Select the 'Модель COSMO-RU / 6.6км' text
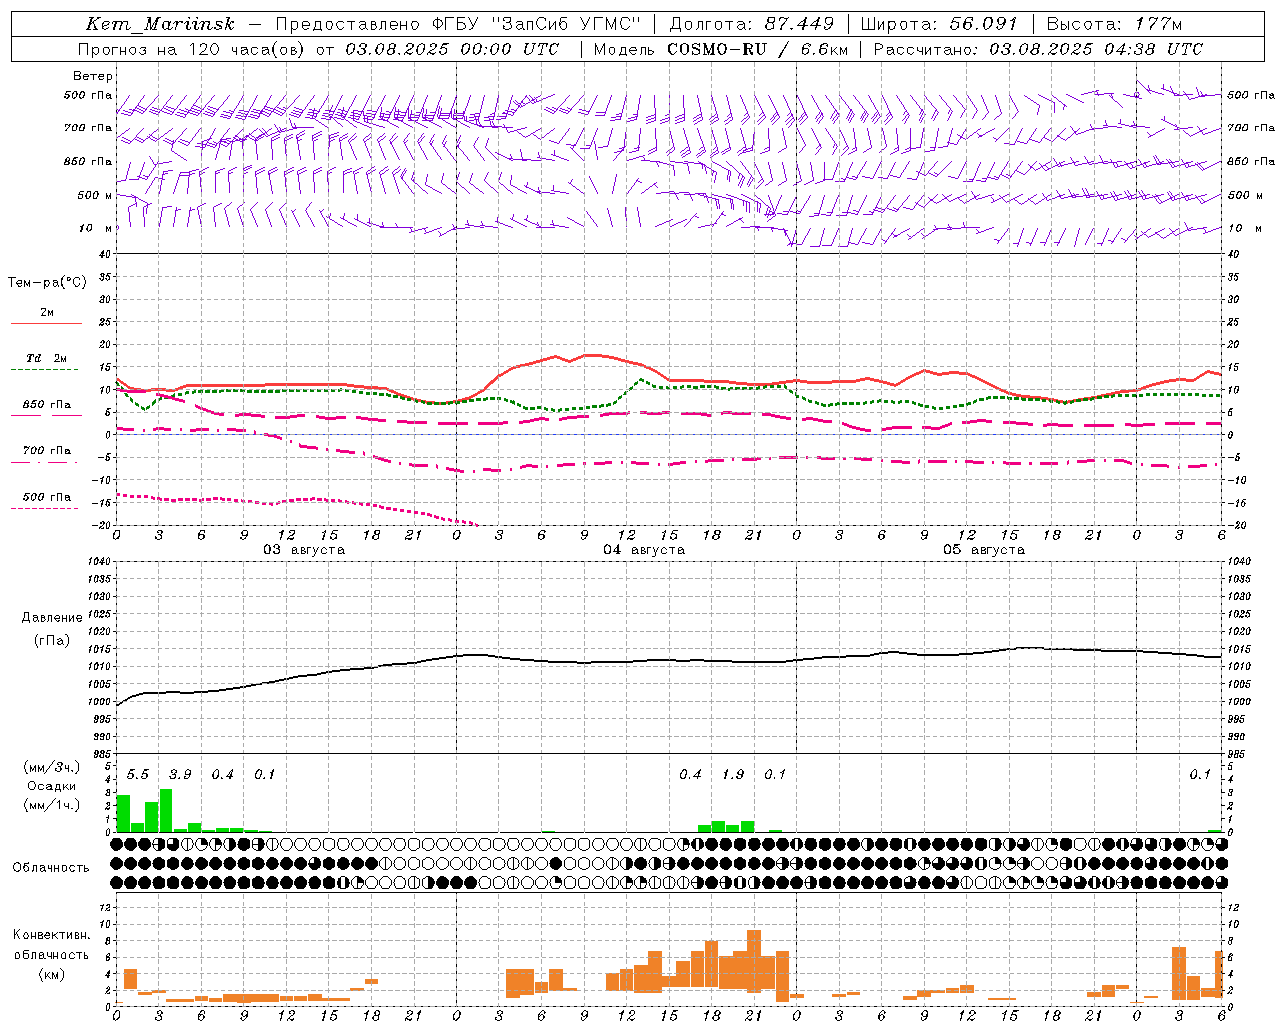Viewport: 1280px width, 1024px height. [x=721, y=49]
